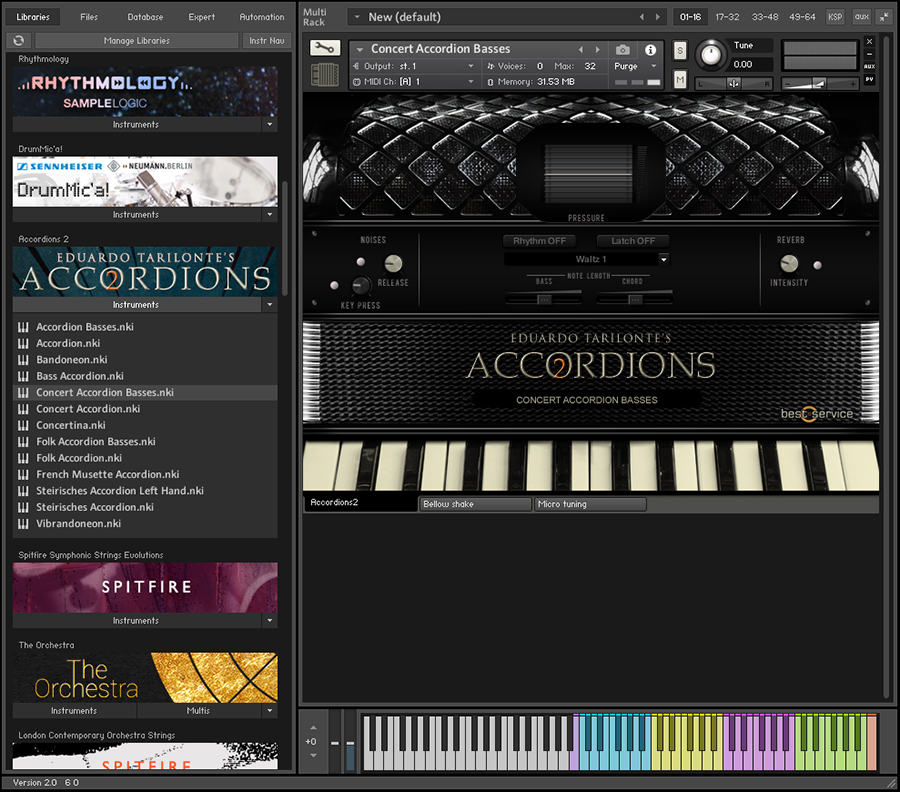Viewport: 900px width, 792px height.
Task: Load next multi with the right arrow
Action: coord(658,17)
